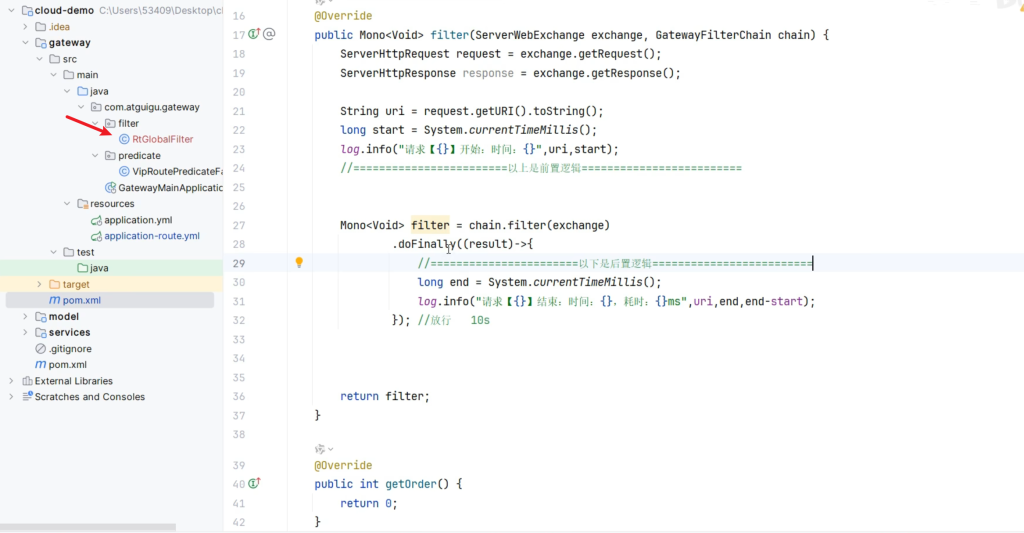Expand the model module

click(26, 317)
